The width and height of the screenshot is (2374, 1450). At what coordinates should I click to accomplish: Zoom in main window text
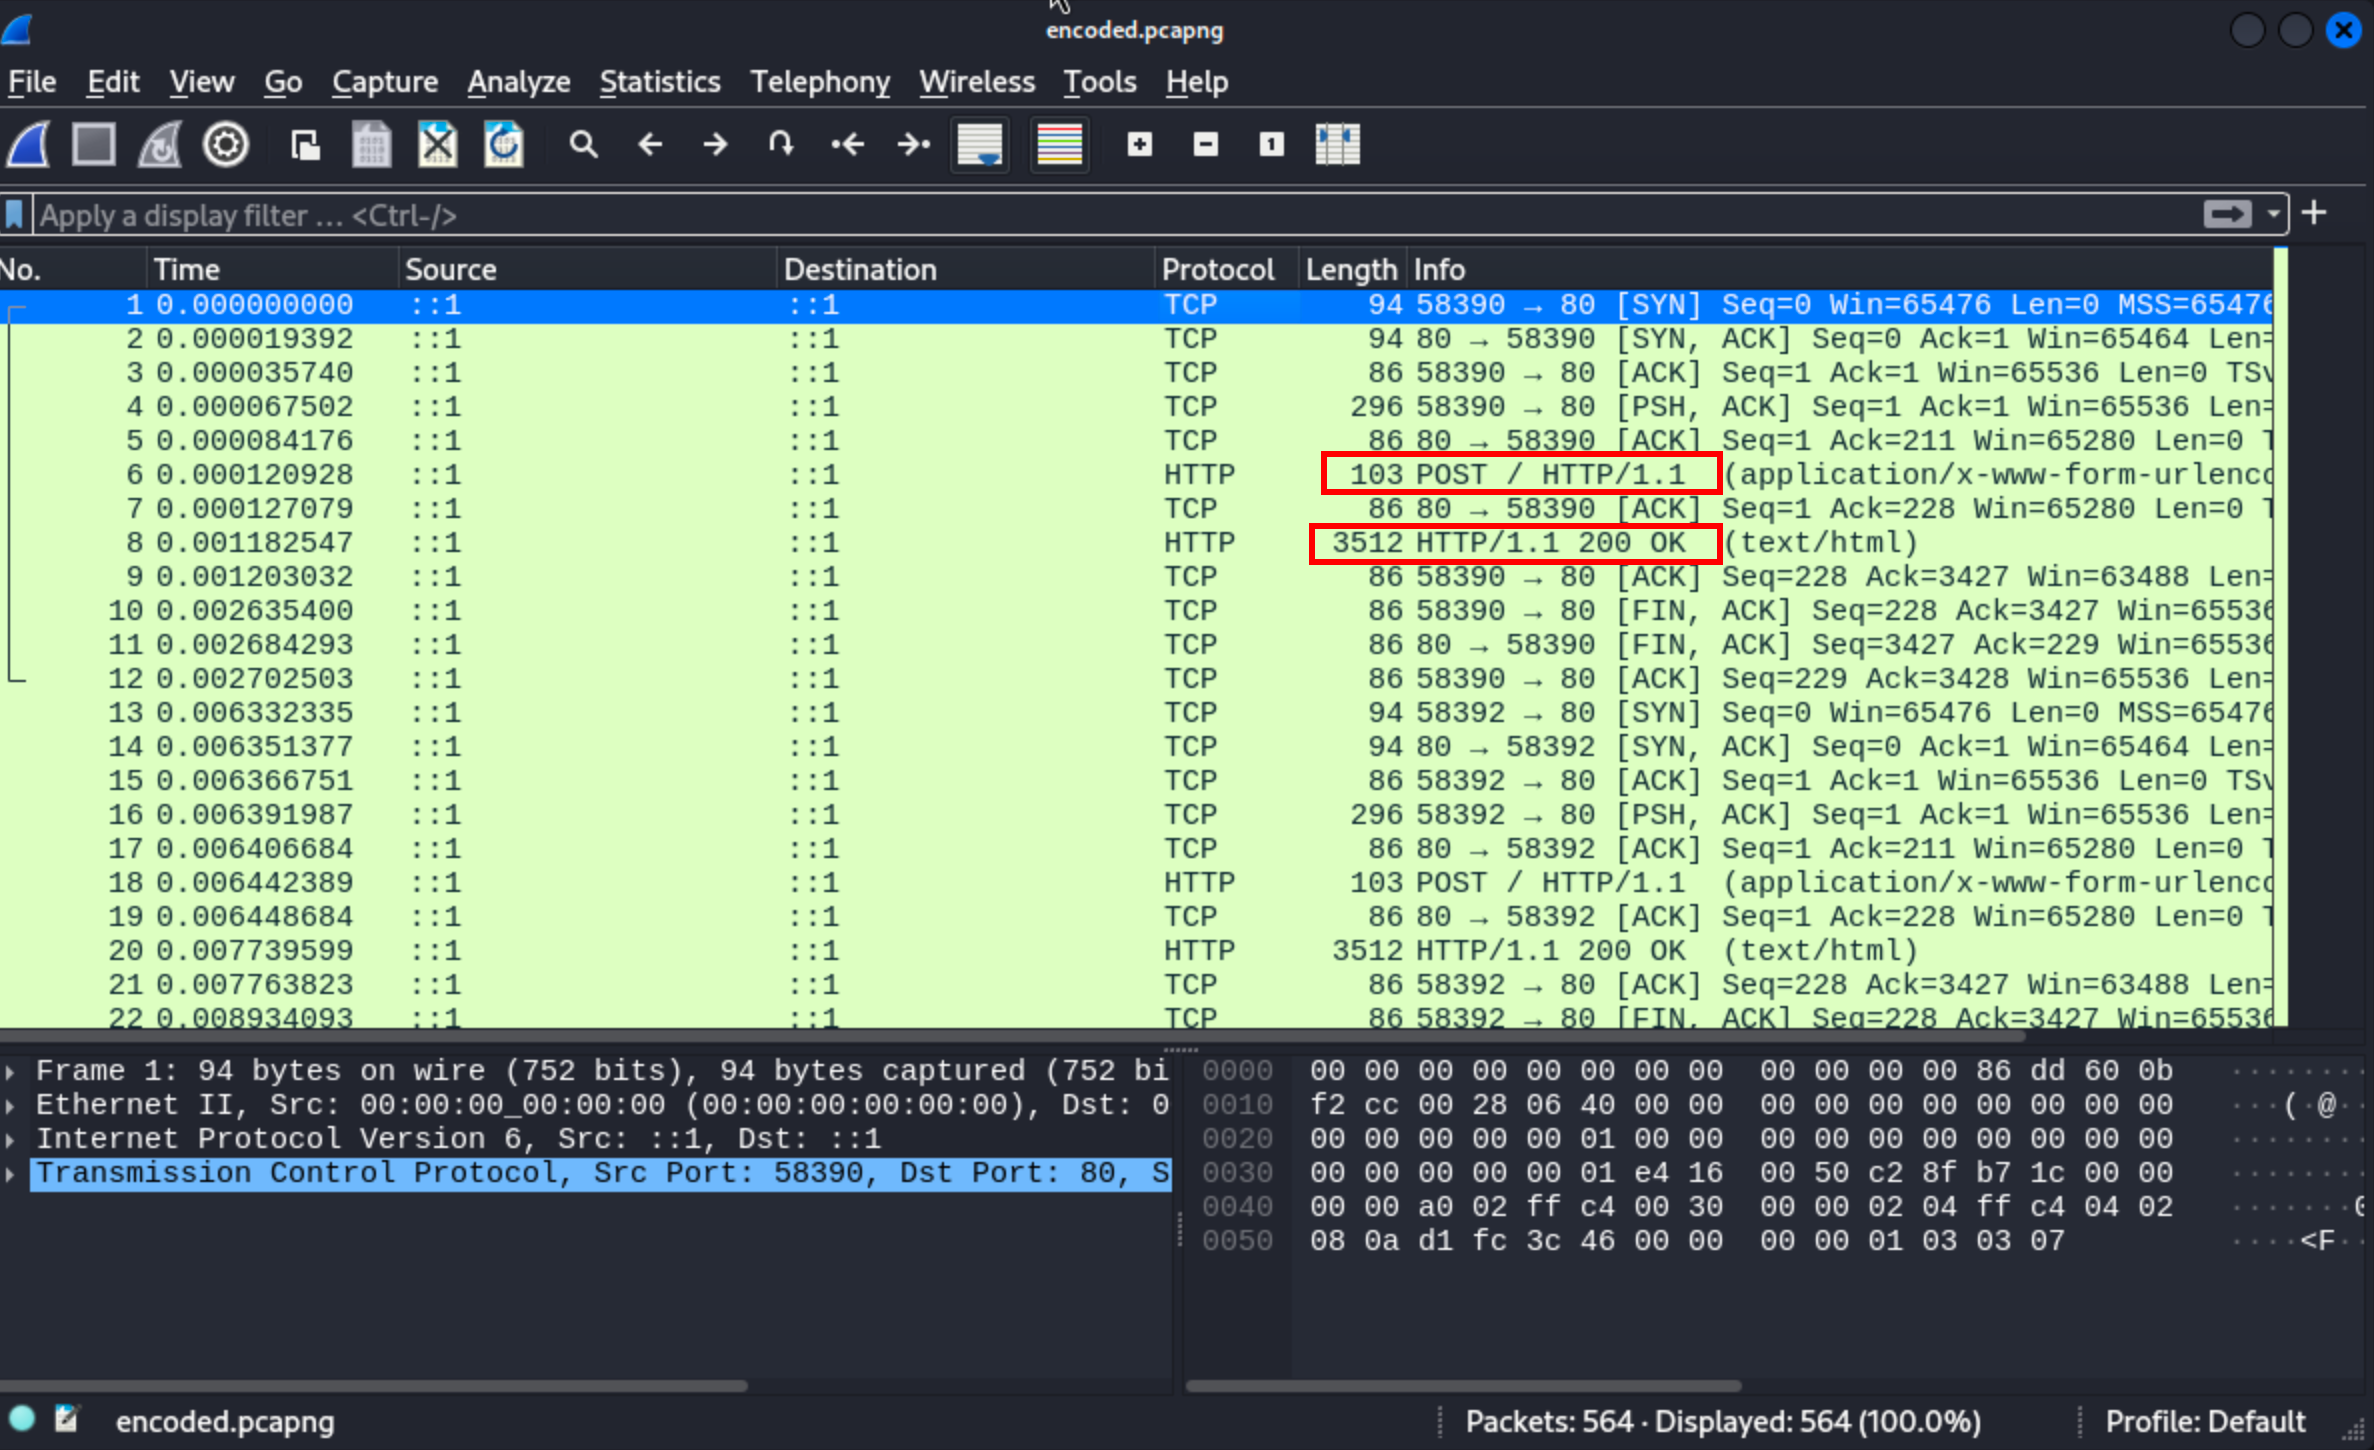[x=1140, y=145]
